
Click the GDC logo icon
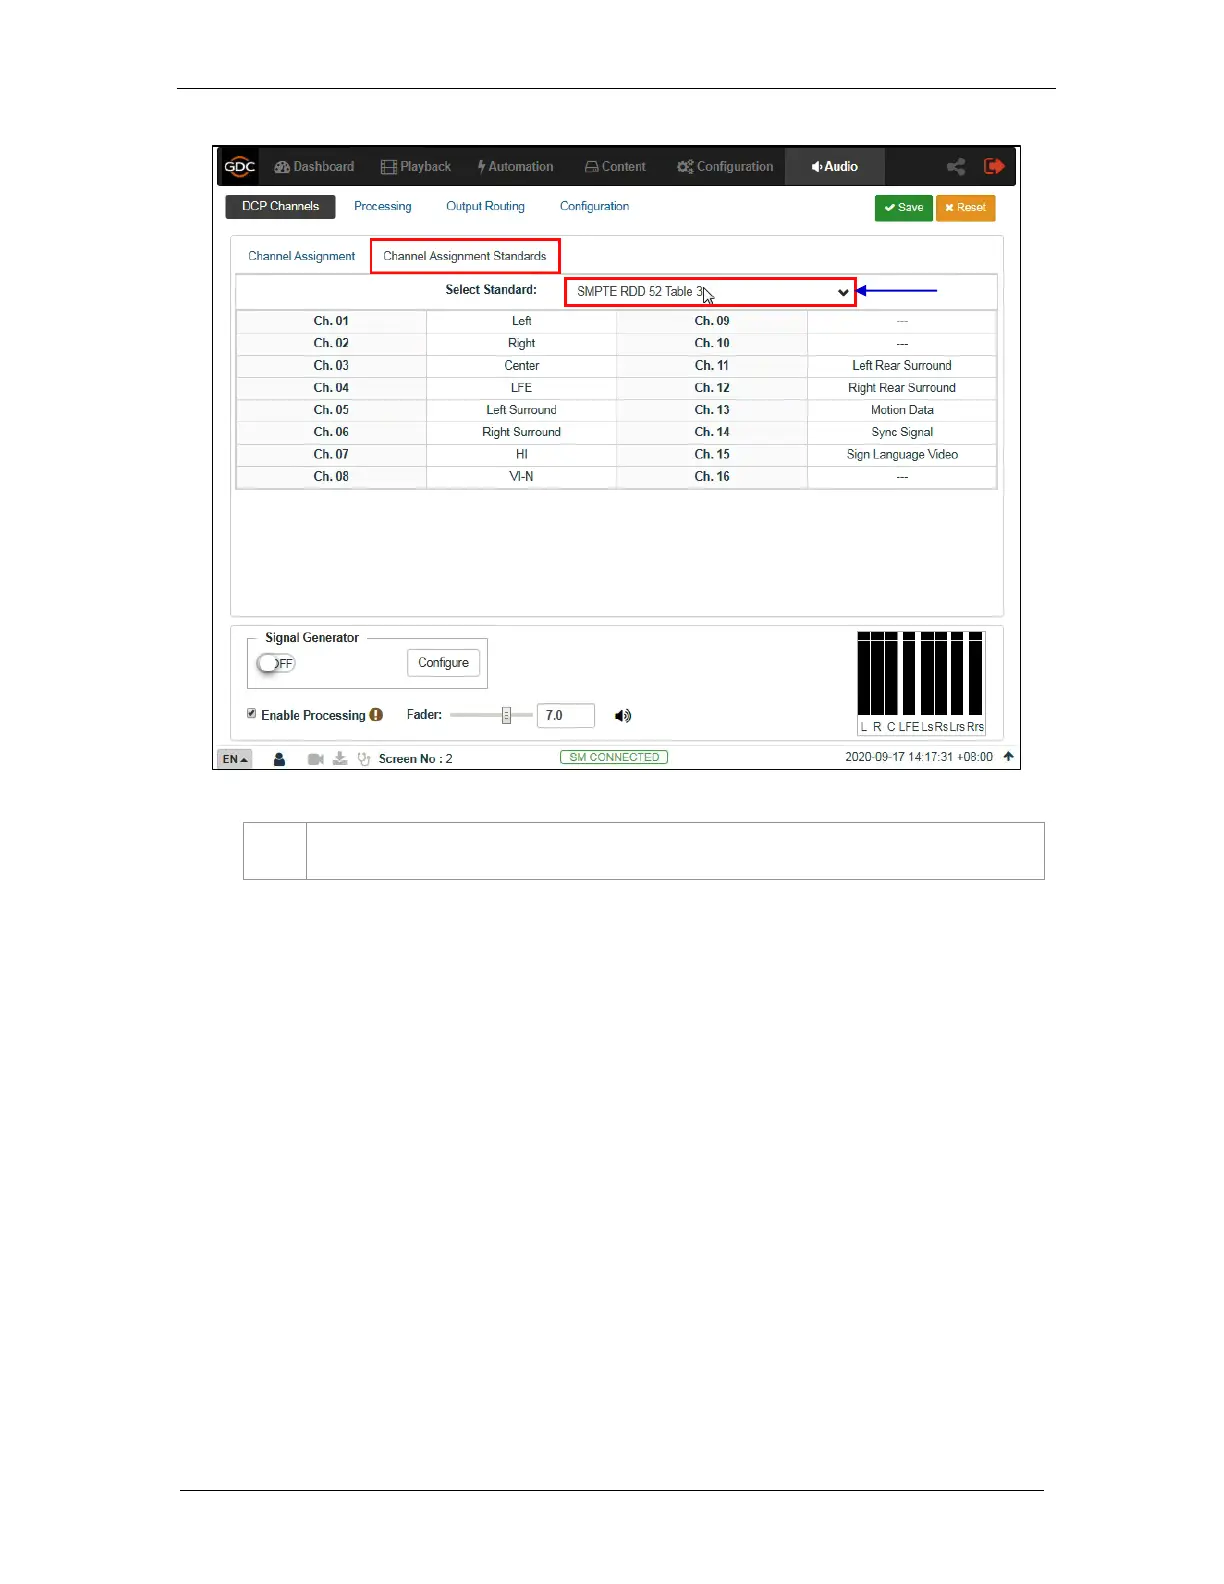tap(240, 167)
